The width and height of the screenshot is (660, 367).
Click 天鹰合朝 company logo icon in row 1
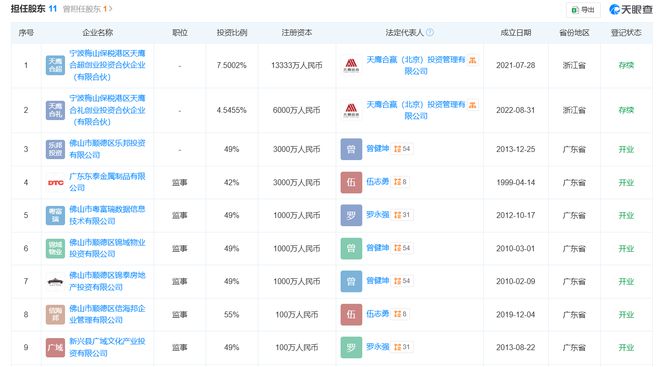point(56,65)
